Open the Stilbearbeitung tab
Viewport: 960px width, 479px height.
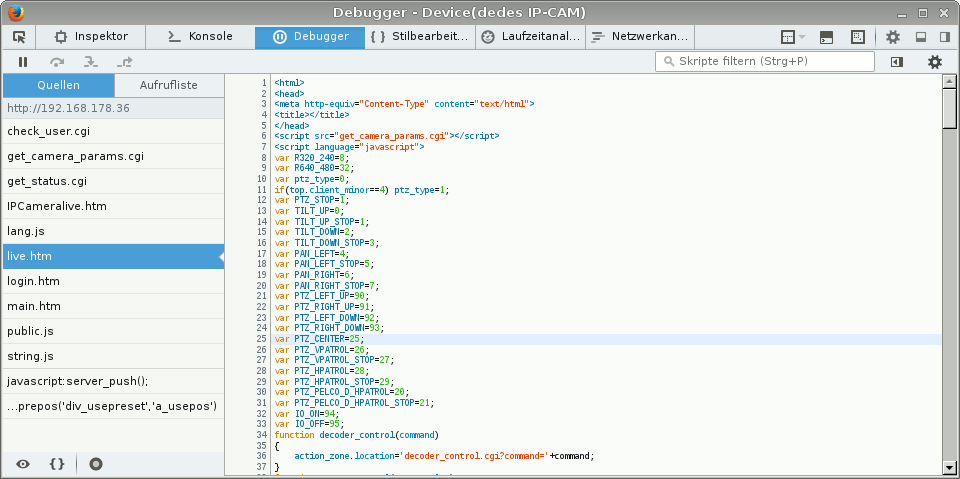(421, 37)
